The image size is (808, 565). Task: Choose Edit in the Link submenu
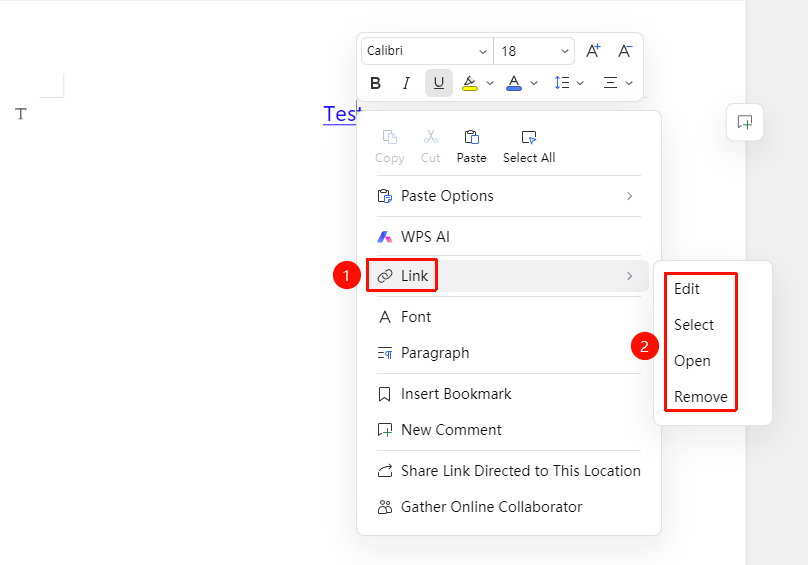686,289
